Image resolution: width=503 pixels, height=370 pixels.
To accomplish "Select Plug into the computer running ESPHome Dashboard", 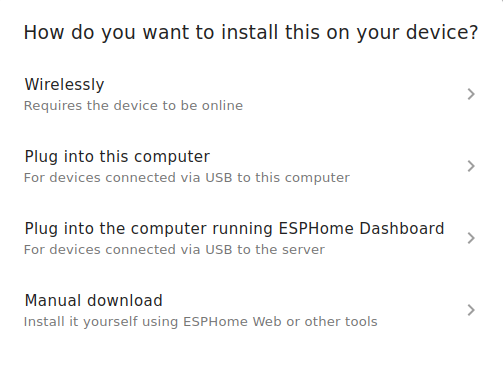I will click(x=251, y=238).
